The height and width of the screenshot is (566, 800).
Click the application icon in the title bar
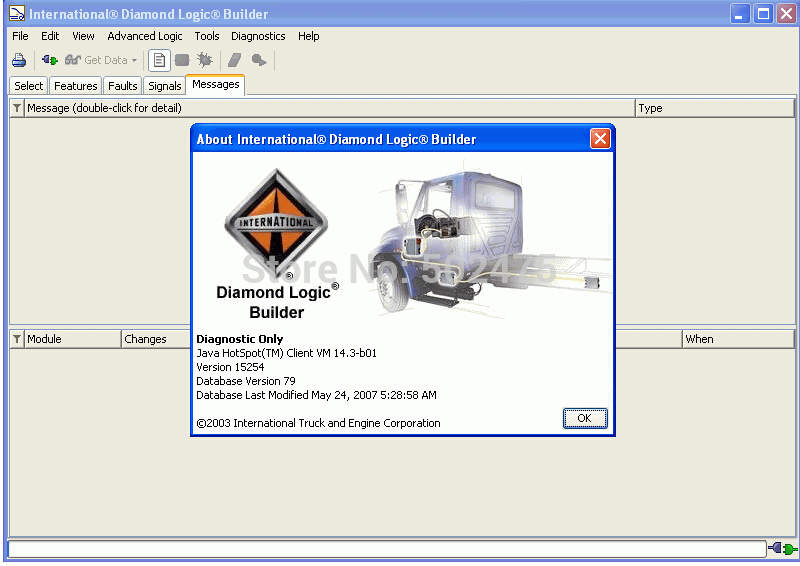coord(17,14)
